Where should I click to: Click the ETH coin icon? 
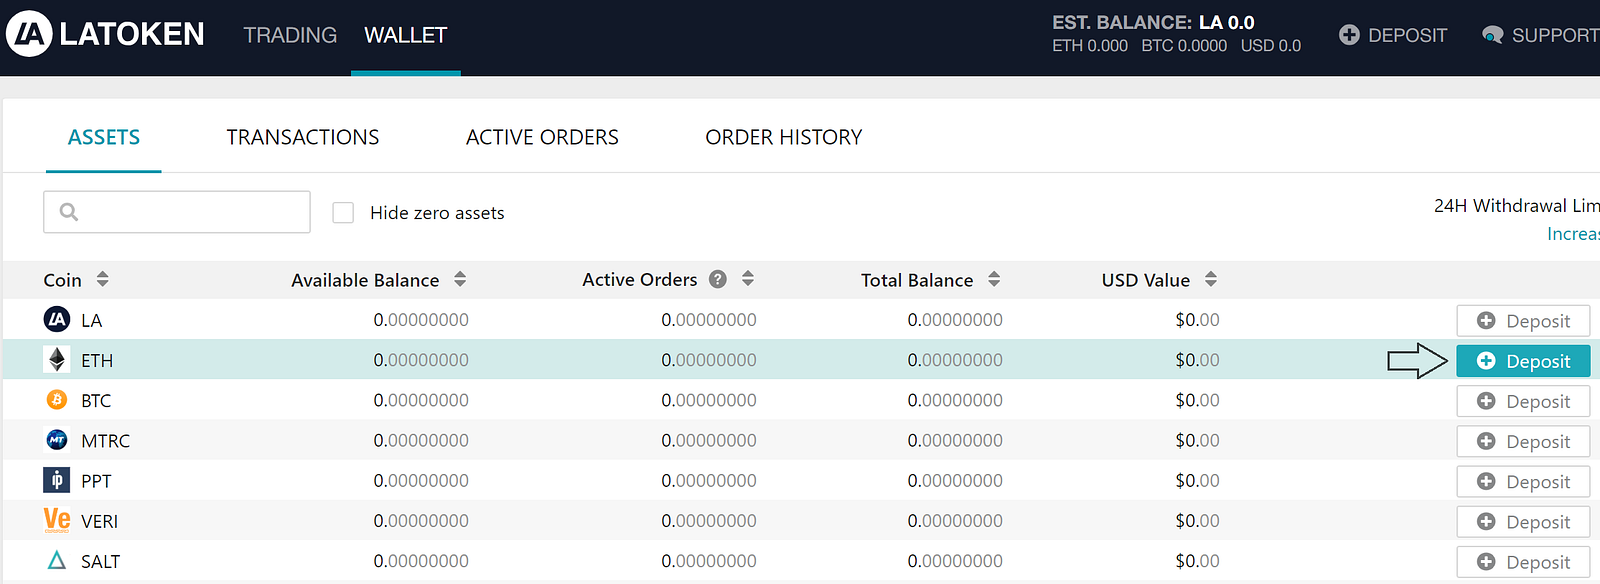click(57, 359)
